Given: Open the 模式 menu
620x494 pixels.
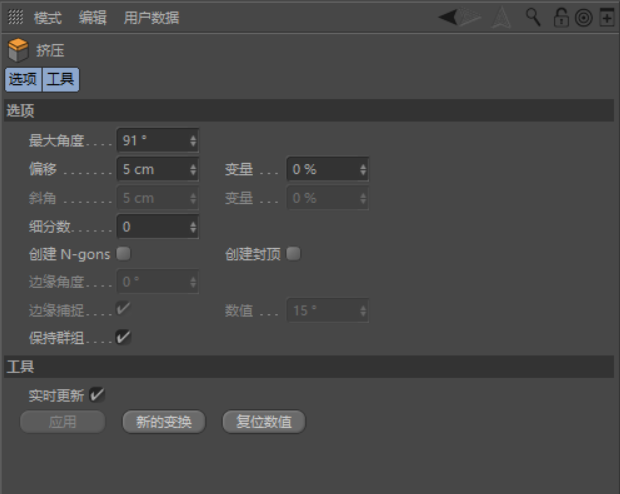Looking at the screenshot, I should click(48, 18).
